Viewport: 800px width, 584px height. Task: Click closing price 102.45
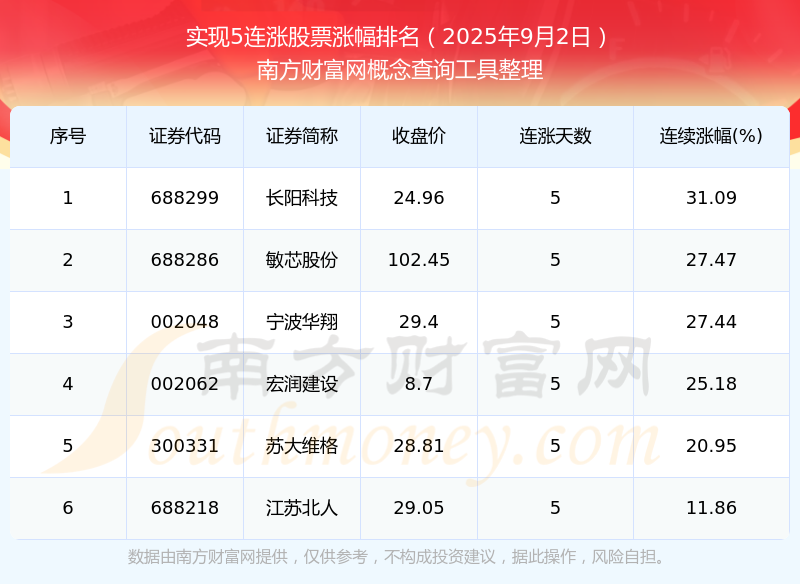pyautogui.click(x=419, y=260)
